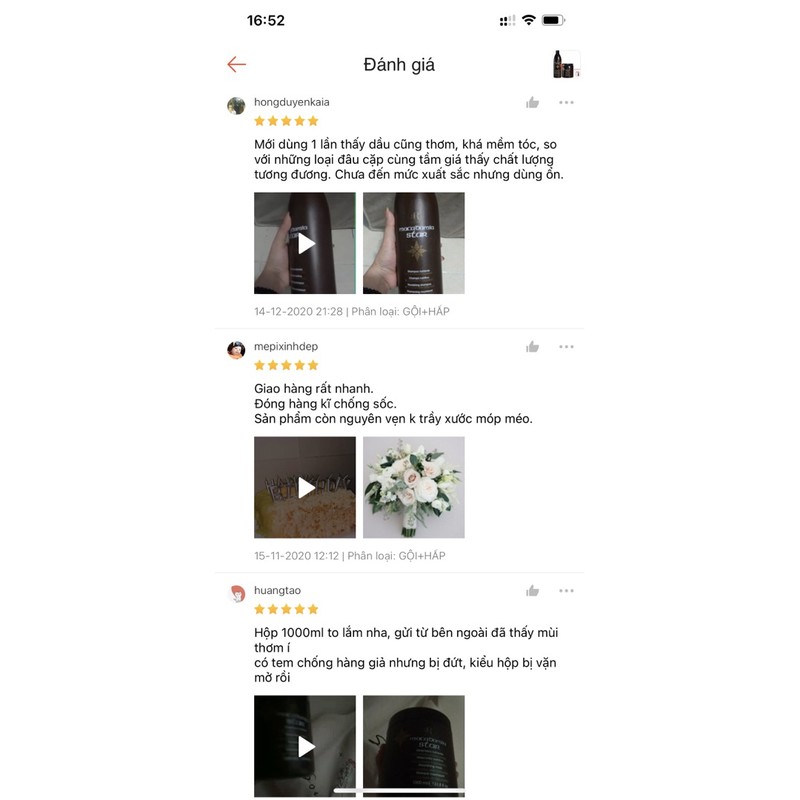800x800 pixels.
Task: Tap the five-star rating under huangtao
Action: click(x=286, y=609)
